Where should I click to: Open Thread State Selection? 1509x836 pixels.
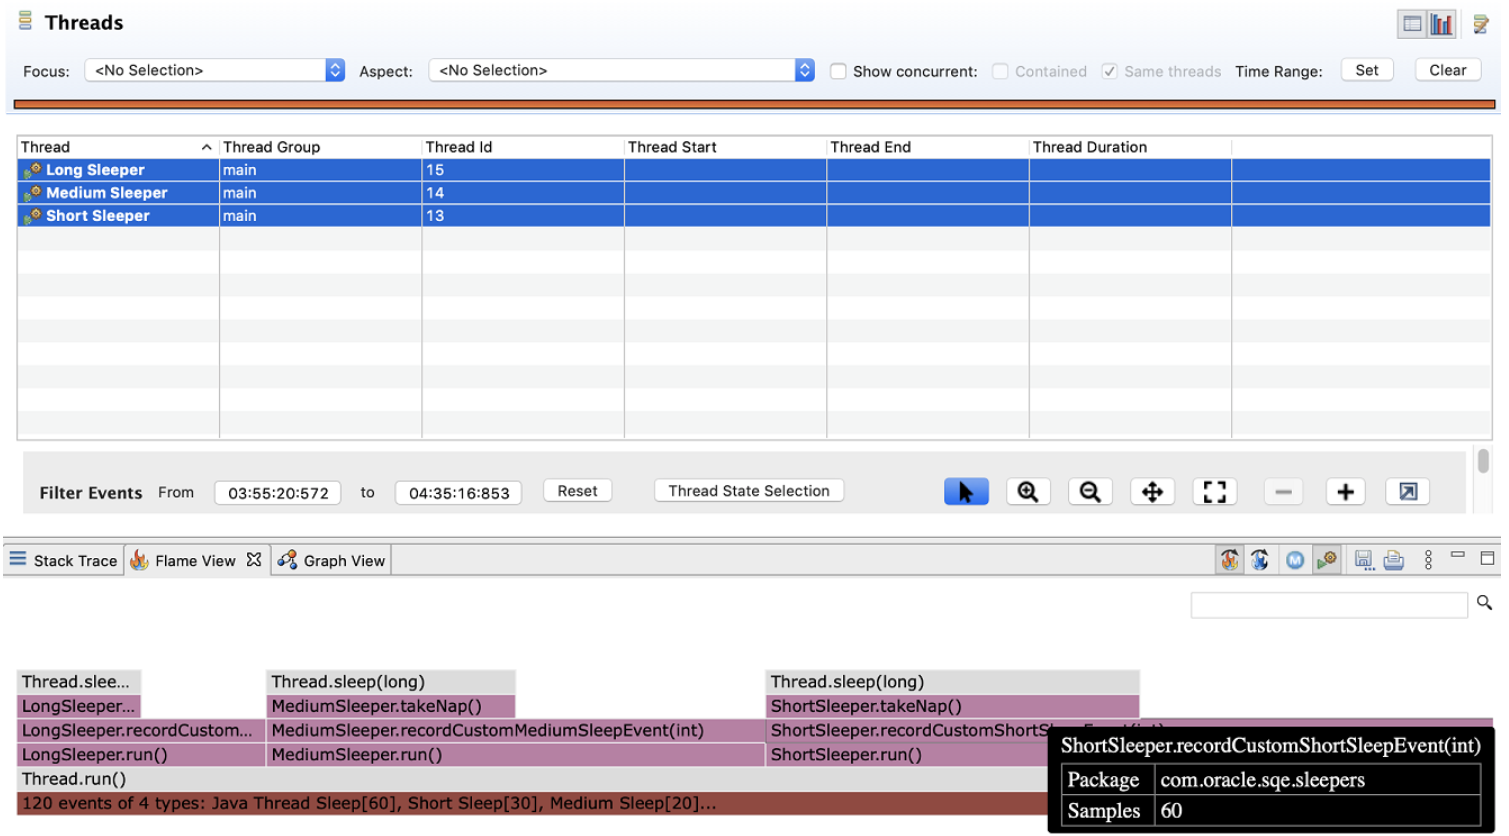(x=748, y=490)
